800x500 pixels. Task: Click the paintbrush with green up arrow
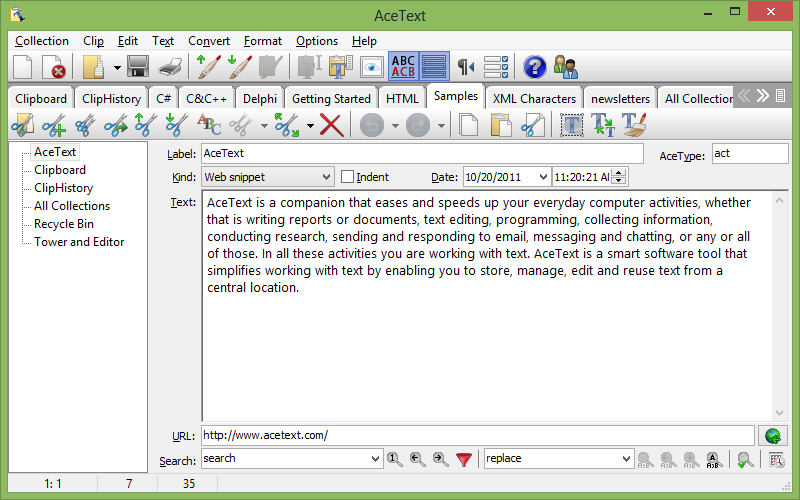tap(209, 67)
